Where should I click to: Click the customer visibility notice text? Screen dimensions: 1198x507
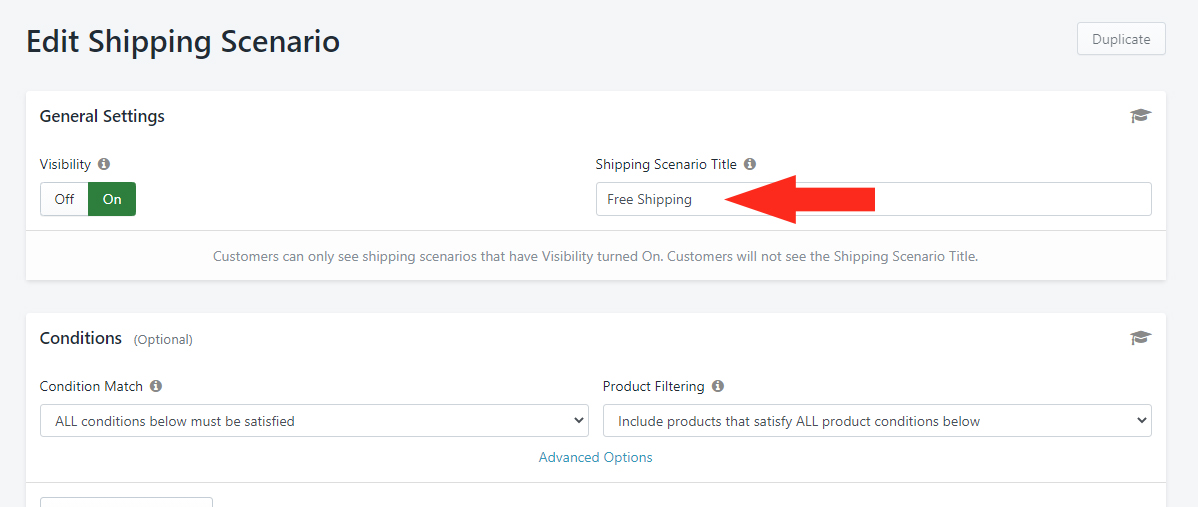pos(595,257)
